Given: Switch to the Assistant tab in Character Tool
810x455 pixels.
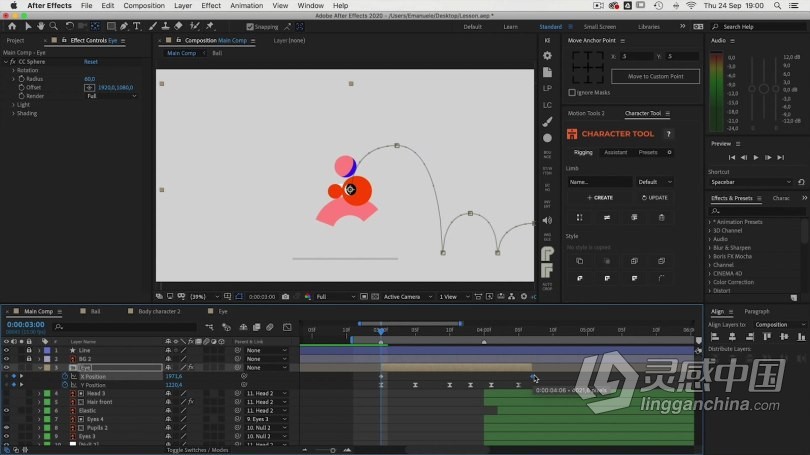Looking at the screenshot, I should 615,152.
